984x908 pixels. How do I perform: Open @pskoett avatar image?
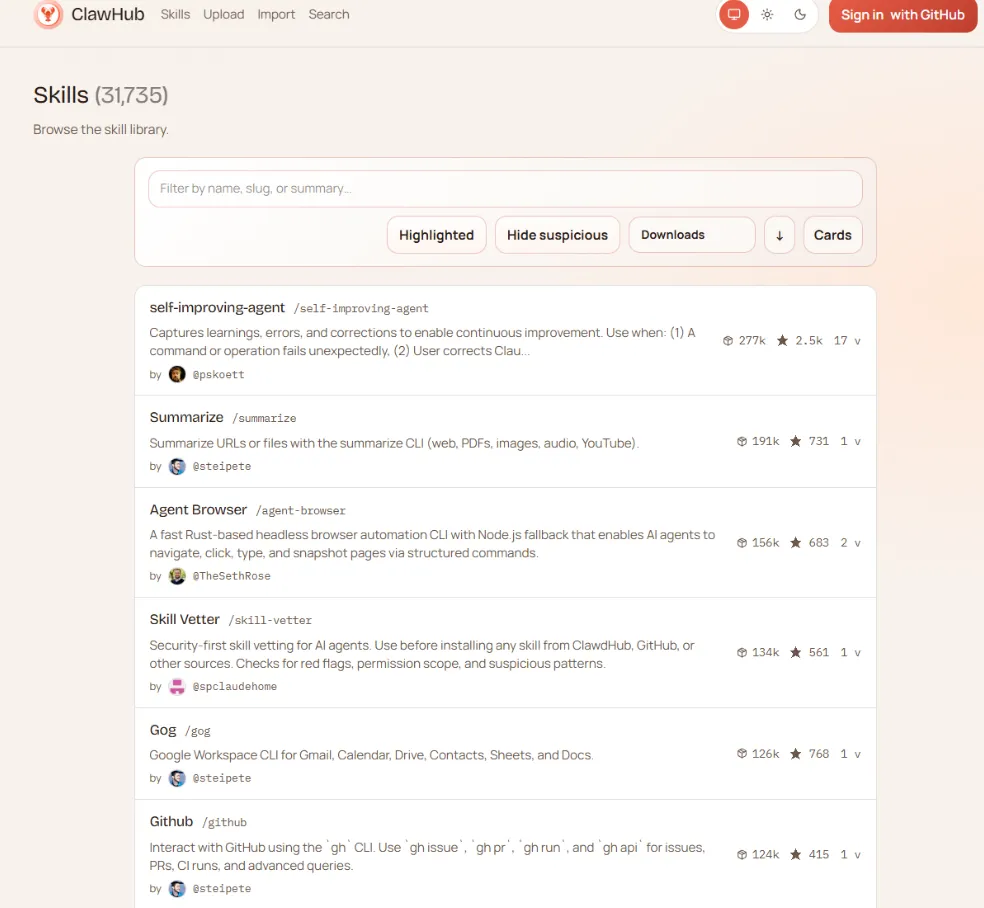[177, 375]
